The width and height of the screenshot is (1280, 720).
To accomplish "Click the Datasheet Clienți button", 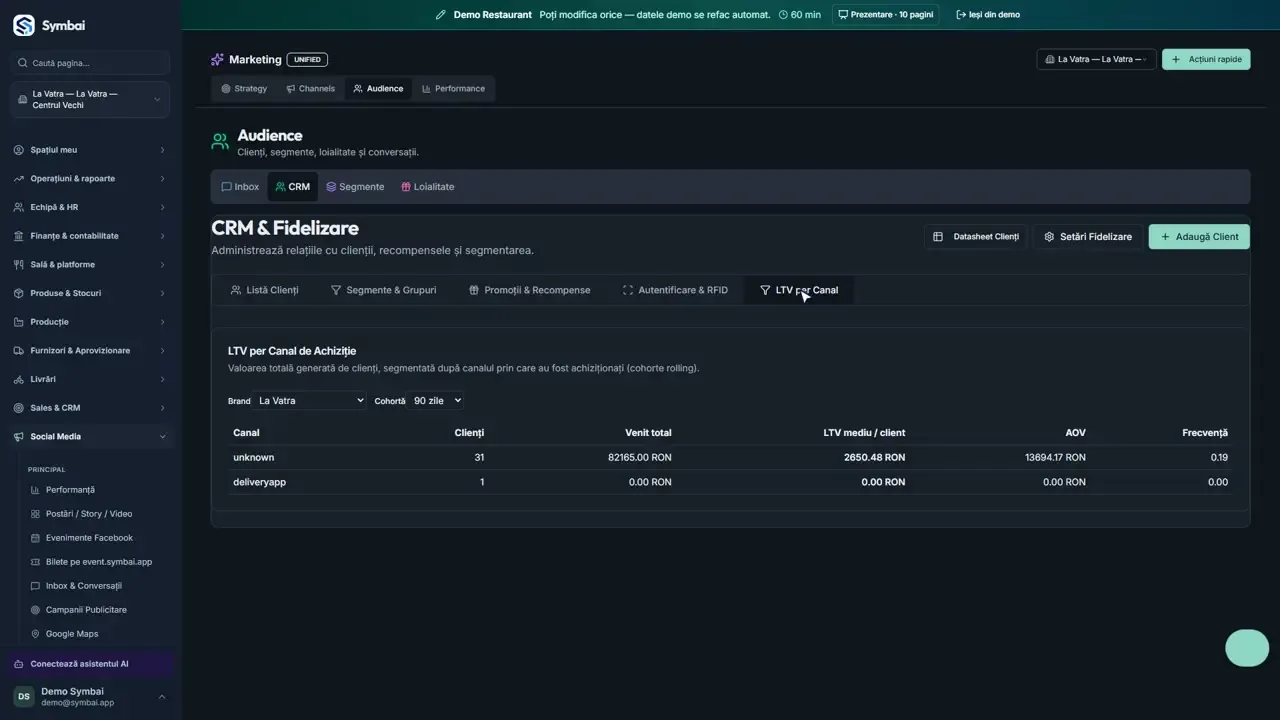I will click(x=975, y=237).
